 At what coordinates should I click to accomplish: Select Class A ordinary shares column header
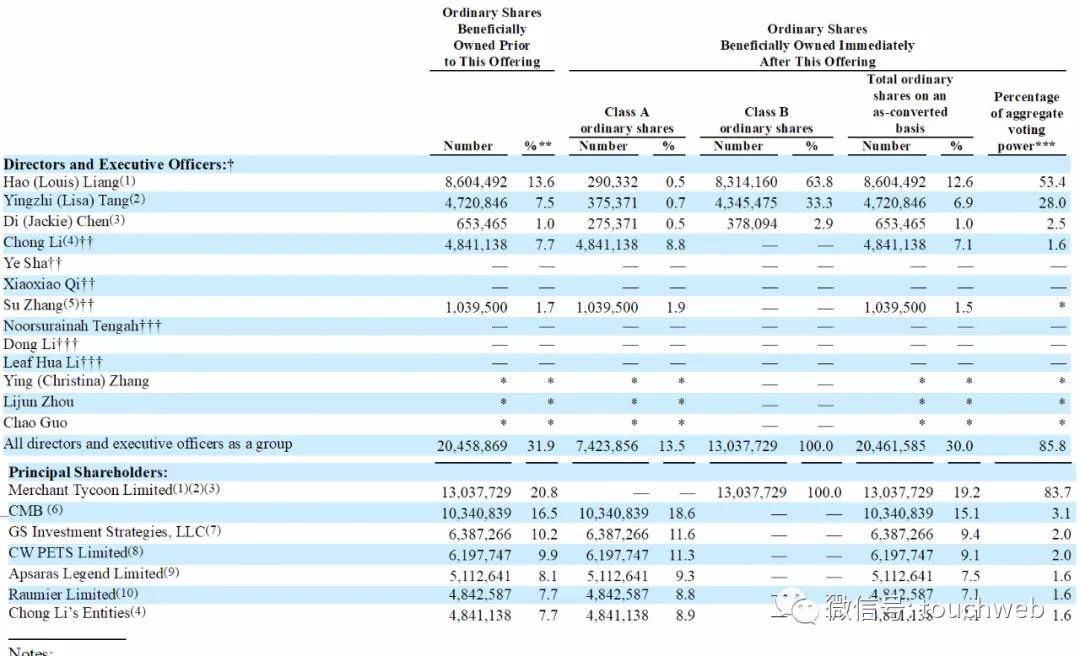click(627, 120)
